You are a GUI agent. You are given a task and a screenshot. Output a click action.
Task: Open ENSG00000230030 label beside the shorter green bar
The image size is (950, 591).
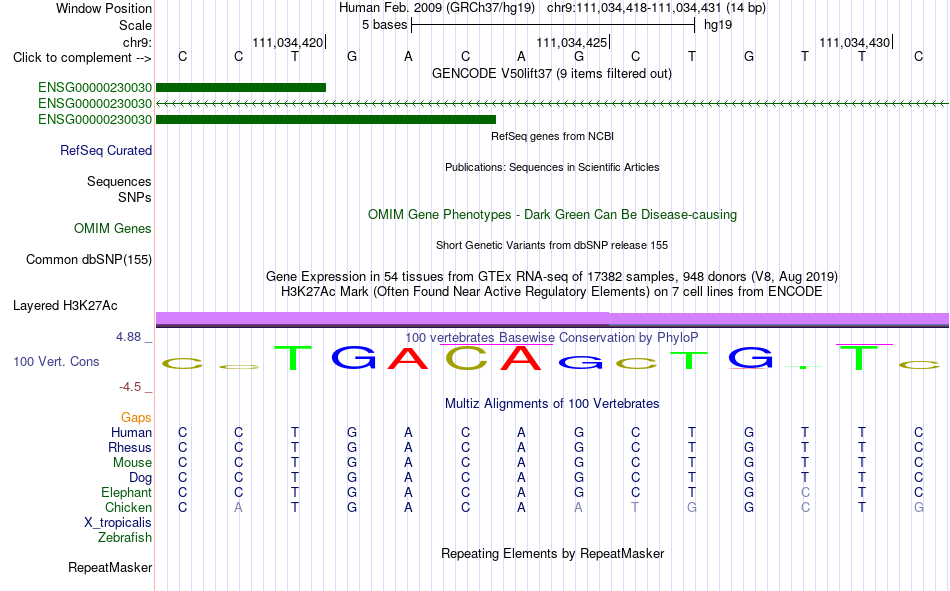pyautogui.click(x=95, y=87)
